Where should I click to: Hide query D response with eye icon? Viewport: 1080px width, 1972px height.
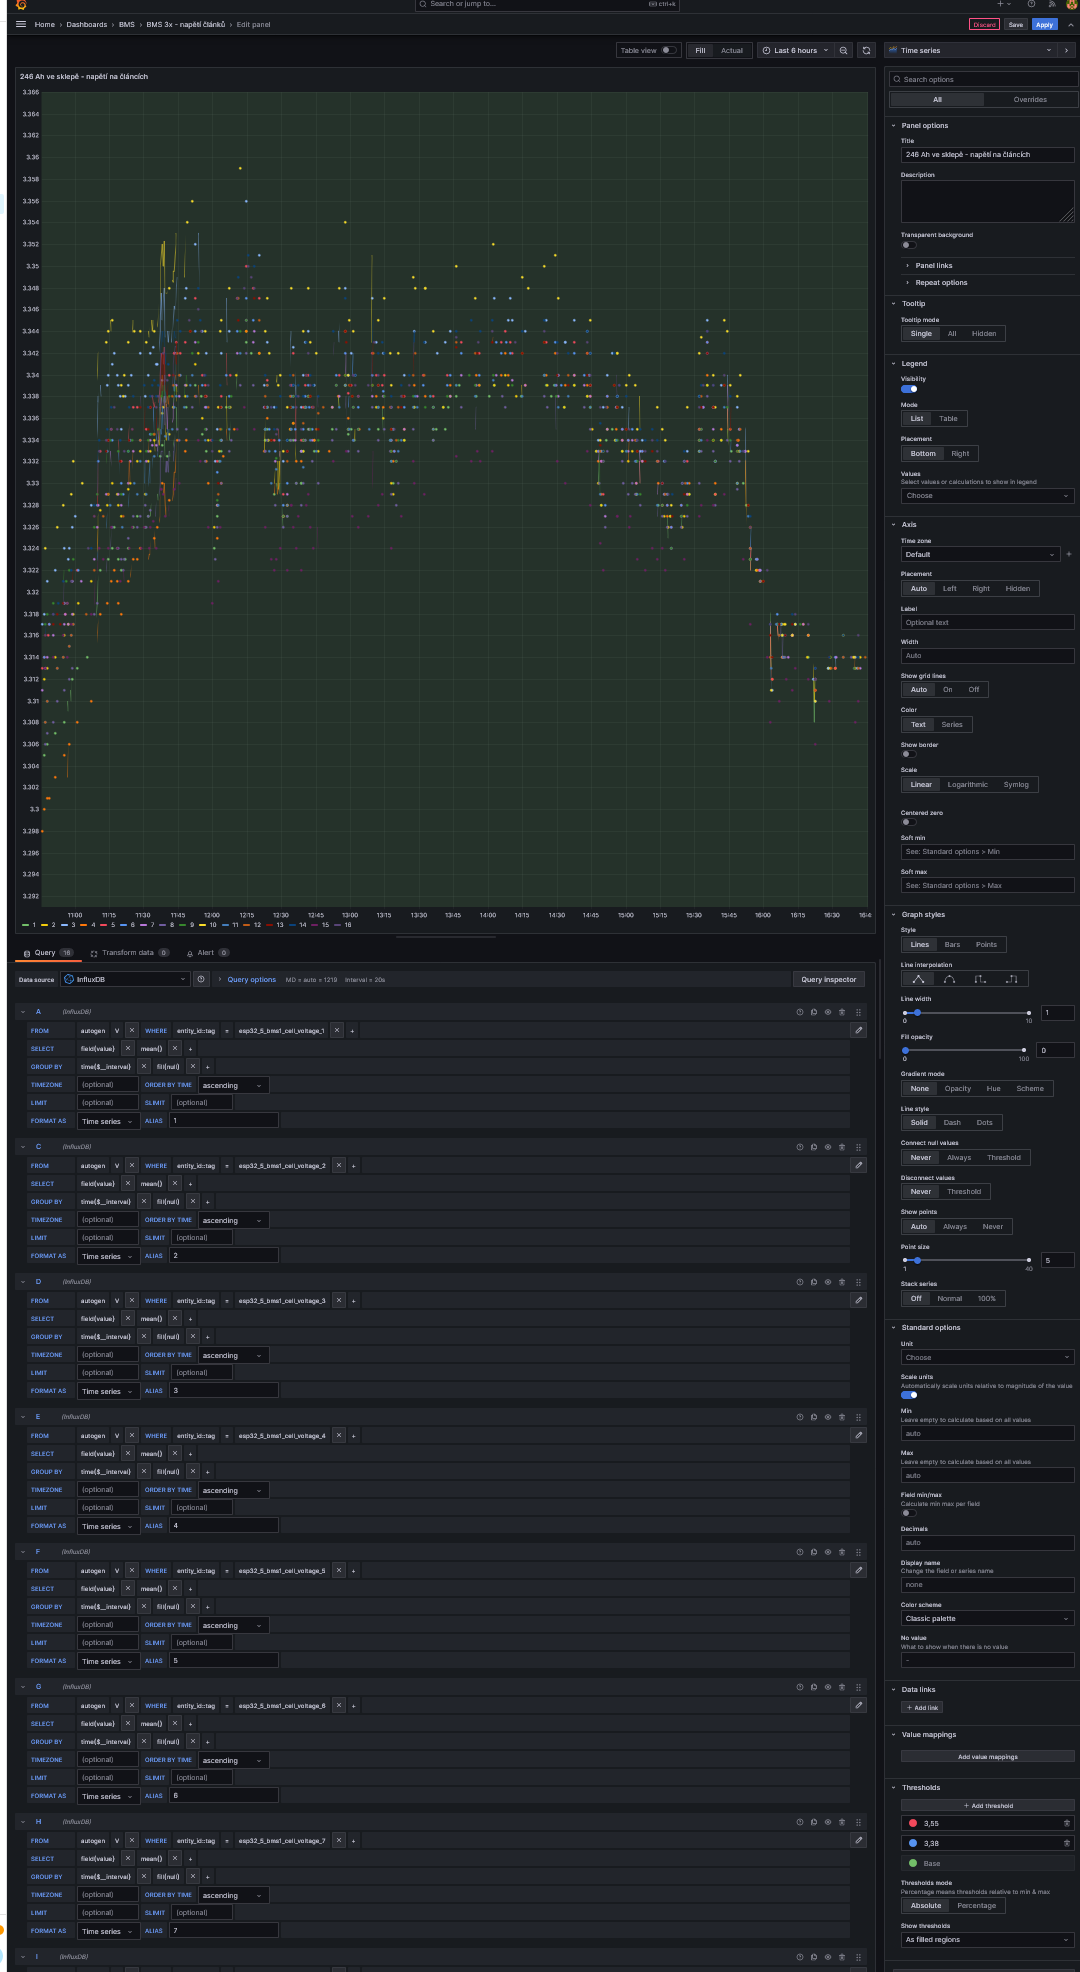(828, 1282)
